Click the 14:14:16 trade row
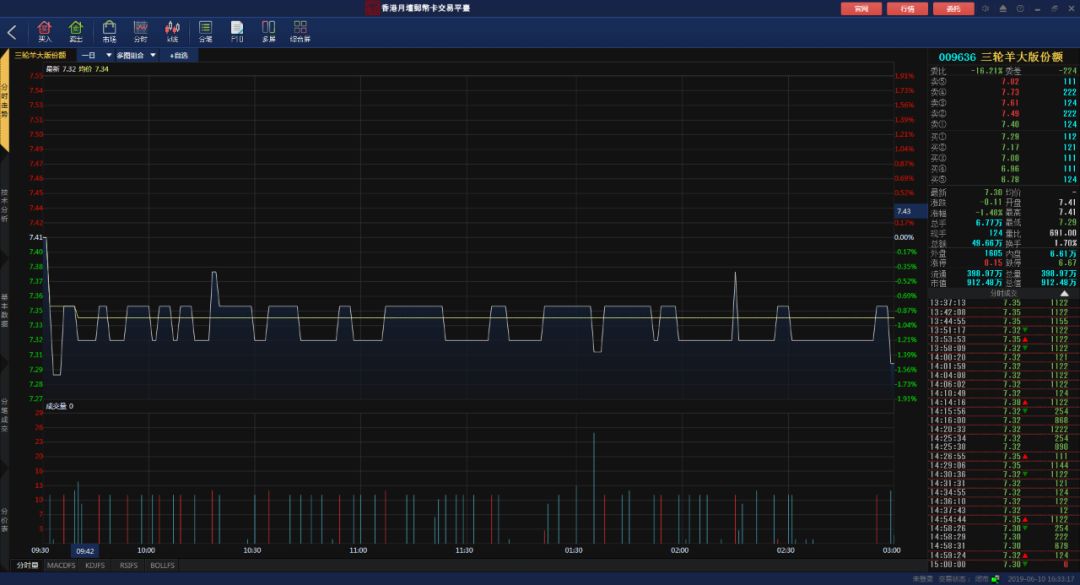 tap(1003, 402)
